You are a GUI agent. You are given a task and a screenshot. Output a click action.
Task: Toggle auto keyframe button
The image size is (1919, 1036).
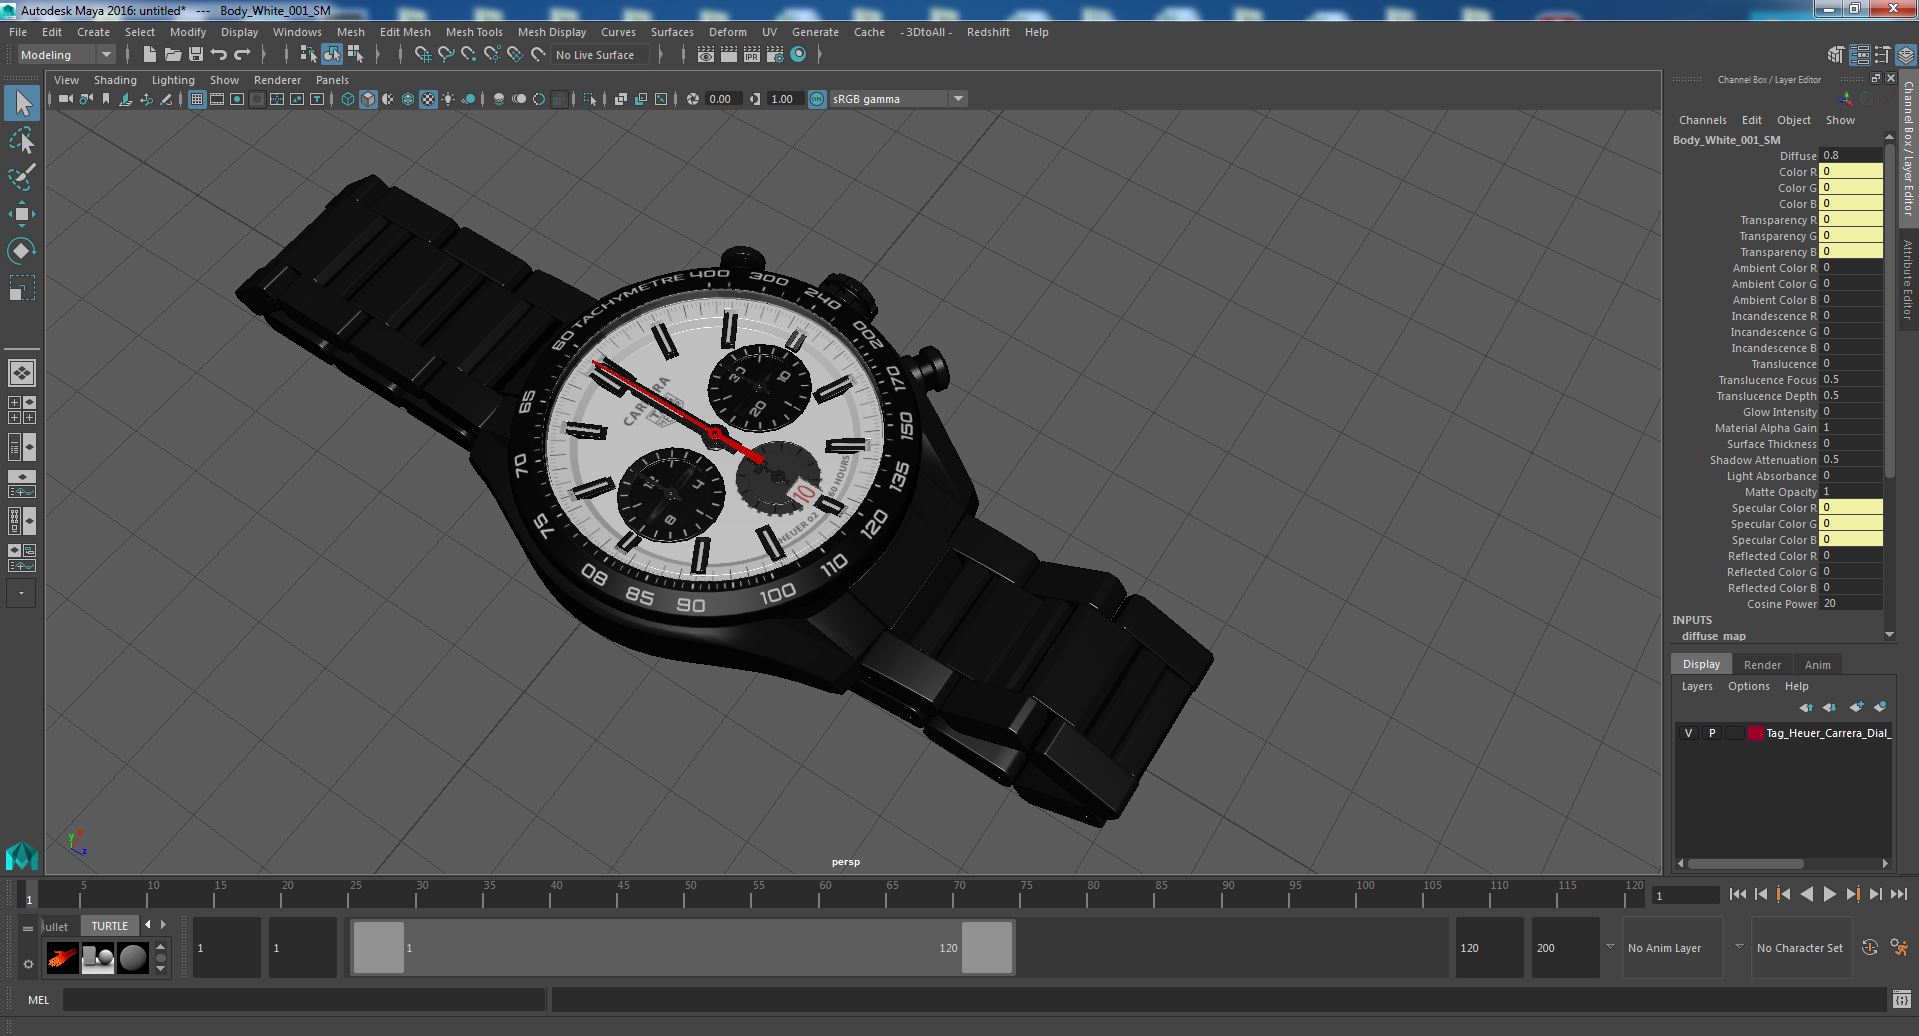click(x=1869, y=948)
